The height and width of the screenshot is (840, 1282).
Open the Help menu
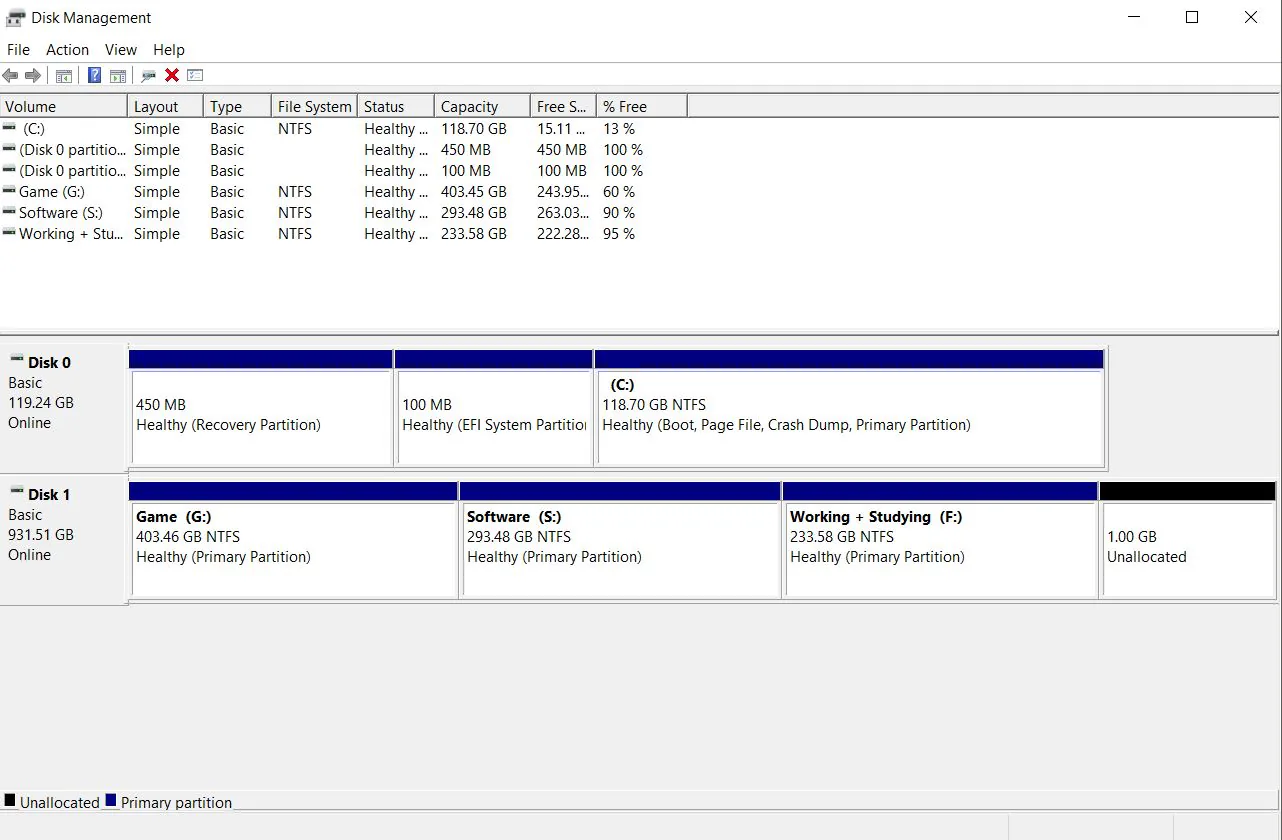[169, 50]
